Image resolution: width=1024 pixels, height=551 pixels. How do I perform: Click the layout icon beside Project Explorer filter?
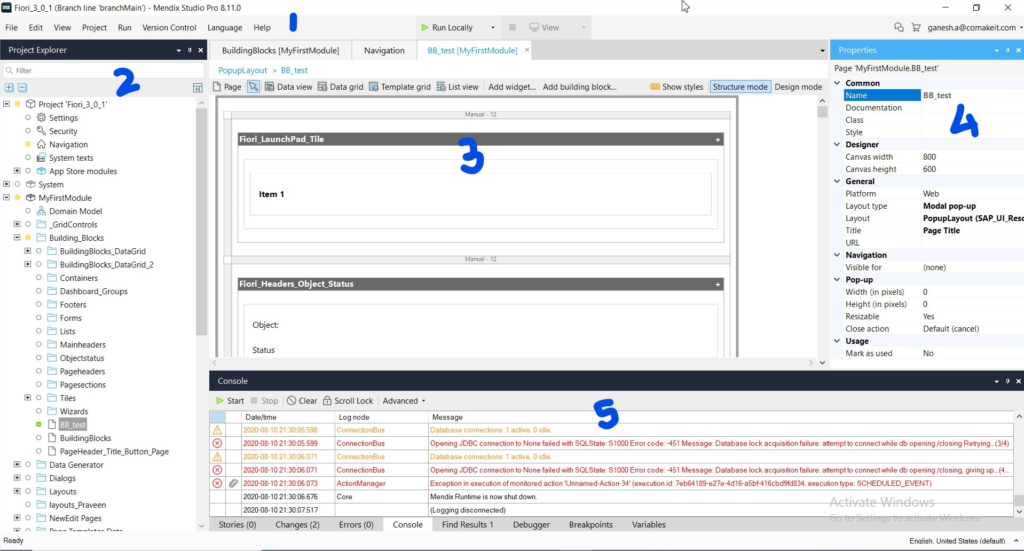[x=198, y=88]
